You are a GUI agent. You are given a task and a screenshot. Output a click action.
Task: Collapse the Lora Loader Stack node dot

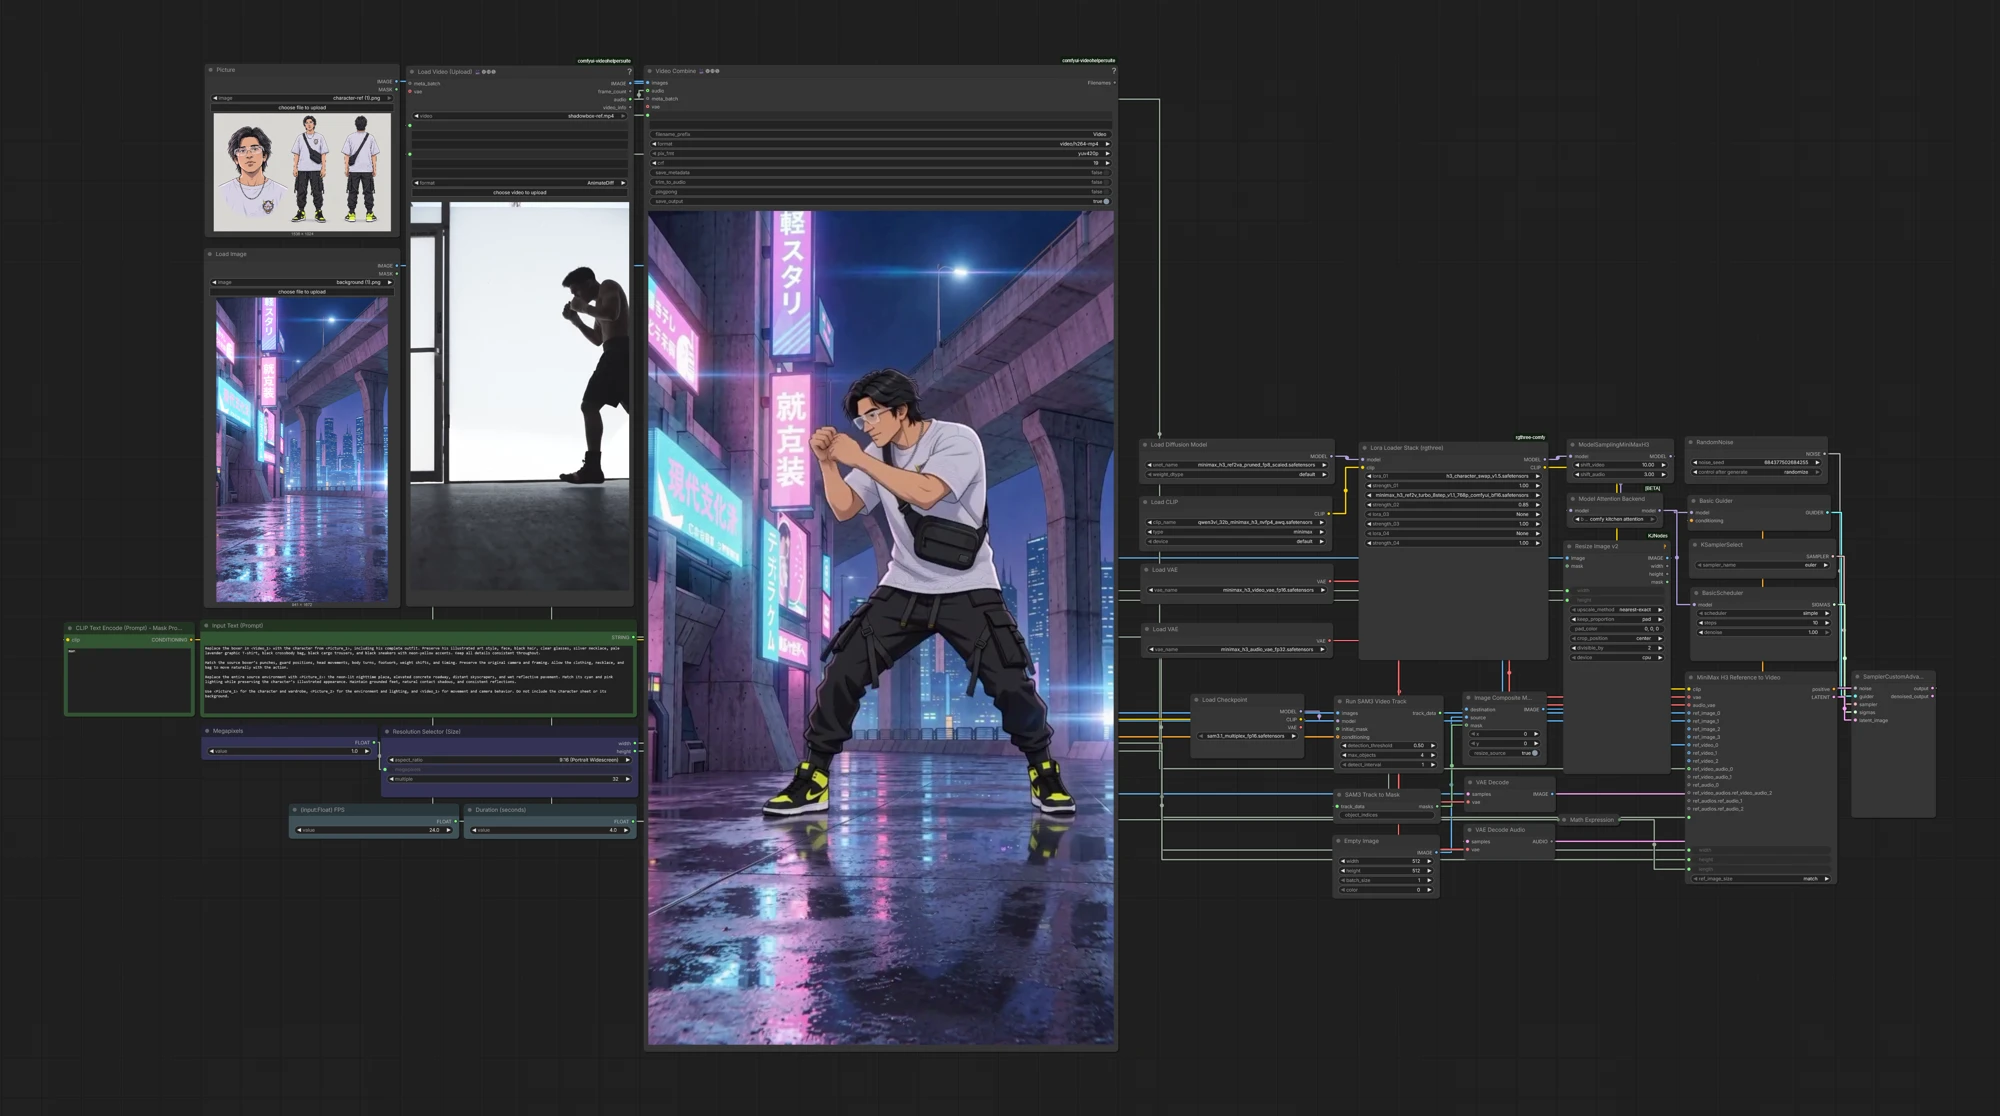click(x=1365, y=448)
